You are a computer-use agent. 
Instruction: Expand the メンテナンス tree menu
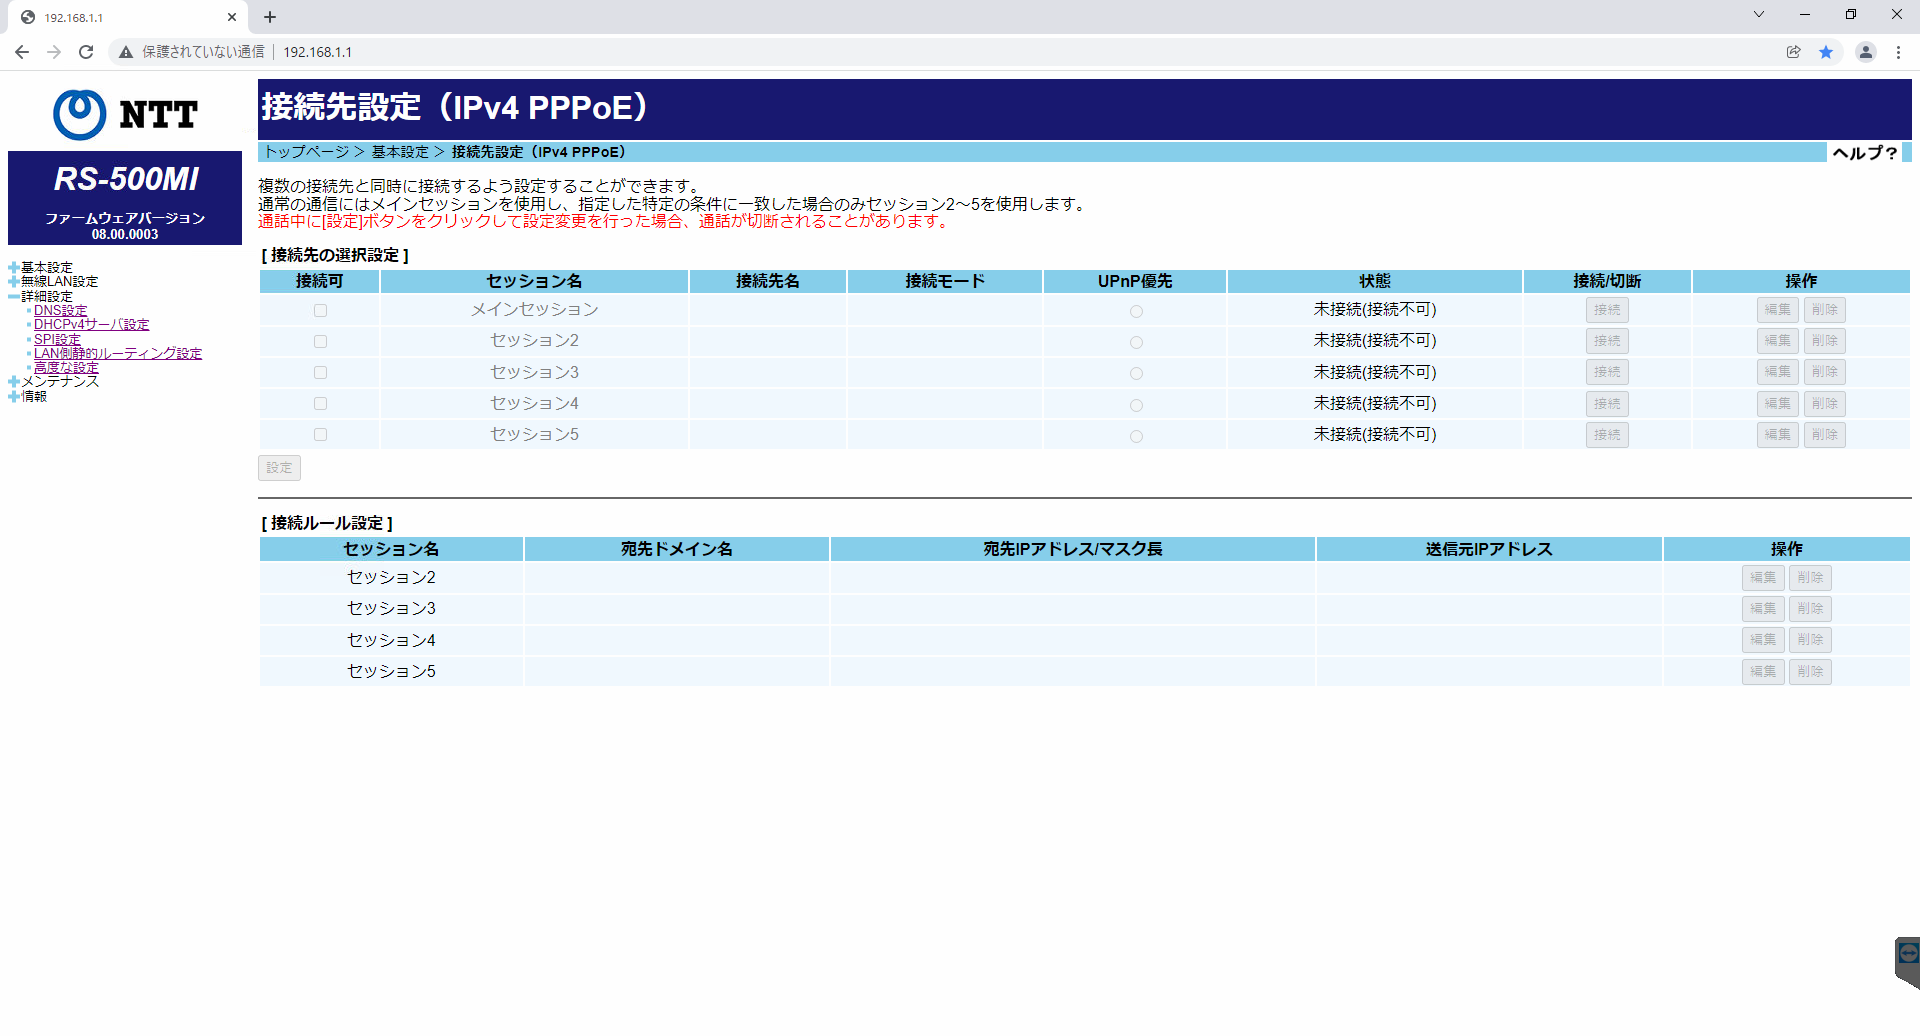pyautogui.click(x=14, y=382)
